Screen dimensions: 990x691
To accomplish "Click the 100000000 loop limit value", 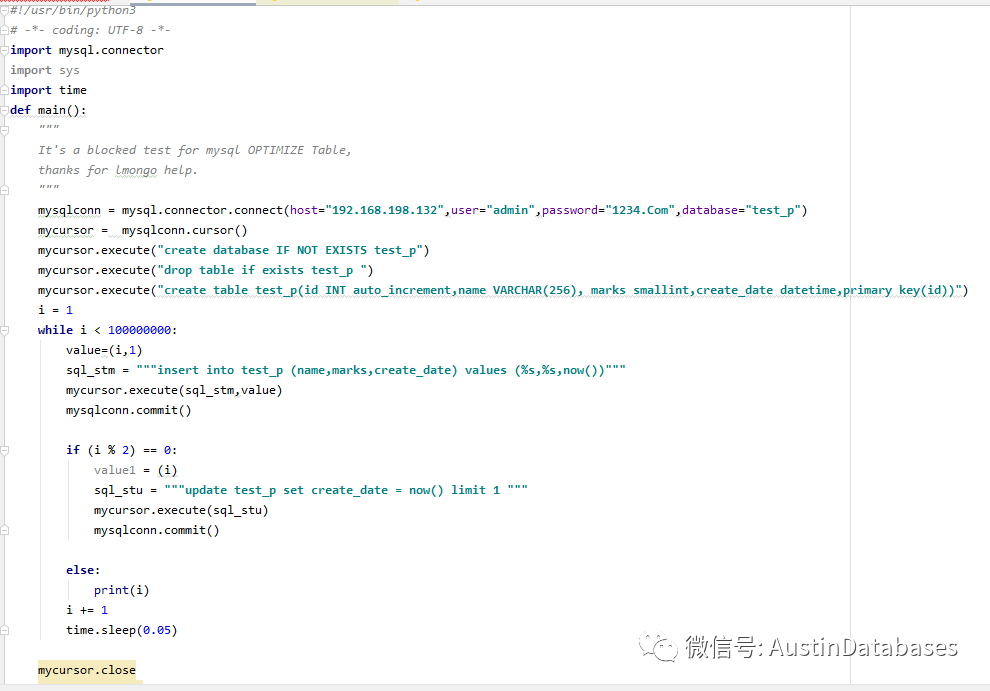I will click(137, 330).
